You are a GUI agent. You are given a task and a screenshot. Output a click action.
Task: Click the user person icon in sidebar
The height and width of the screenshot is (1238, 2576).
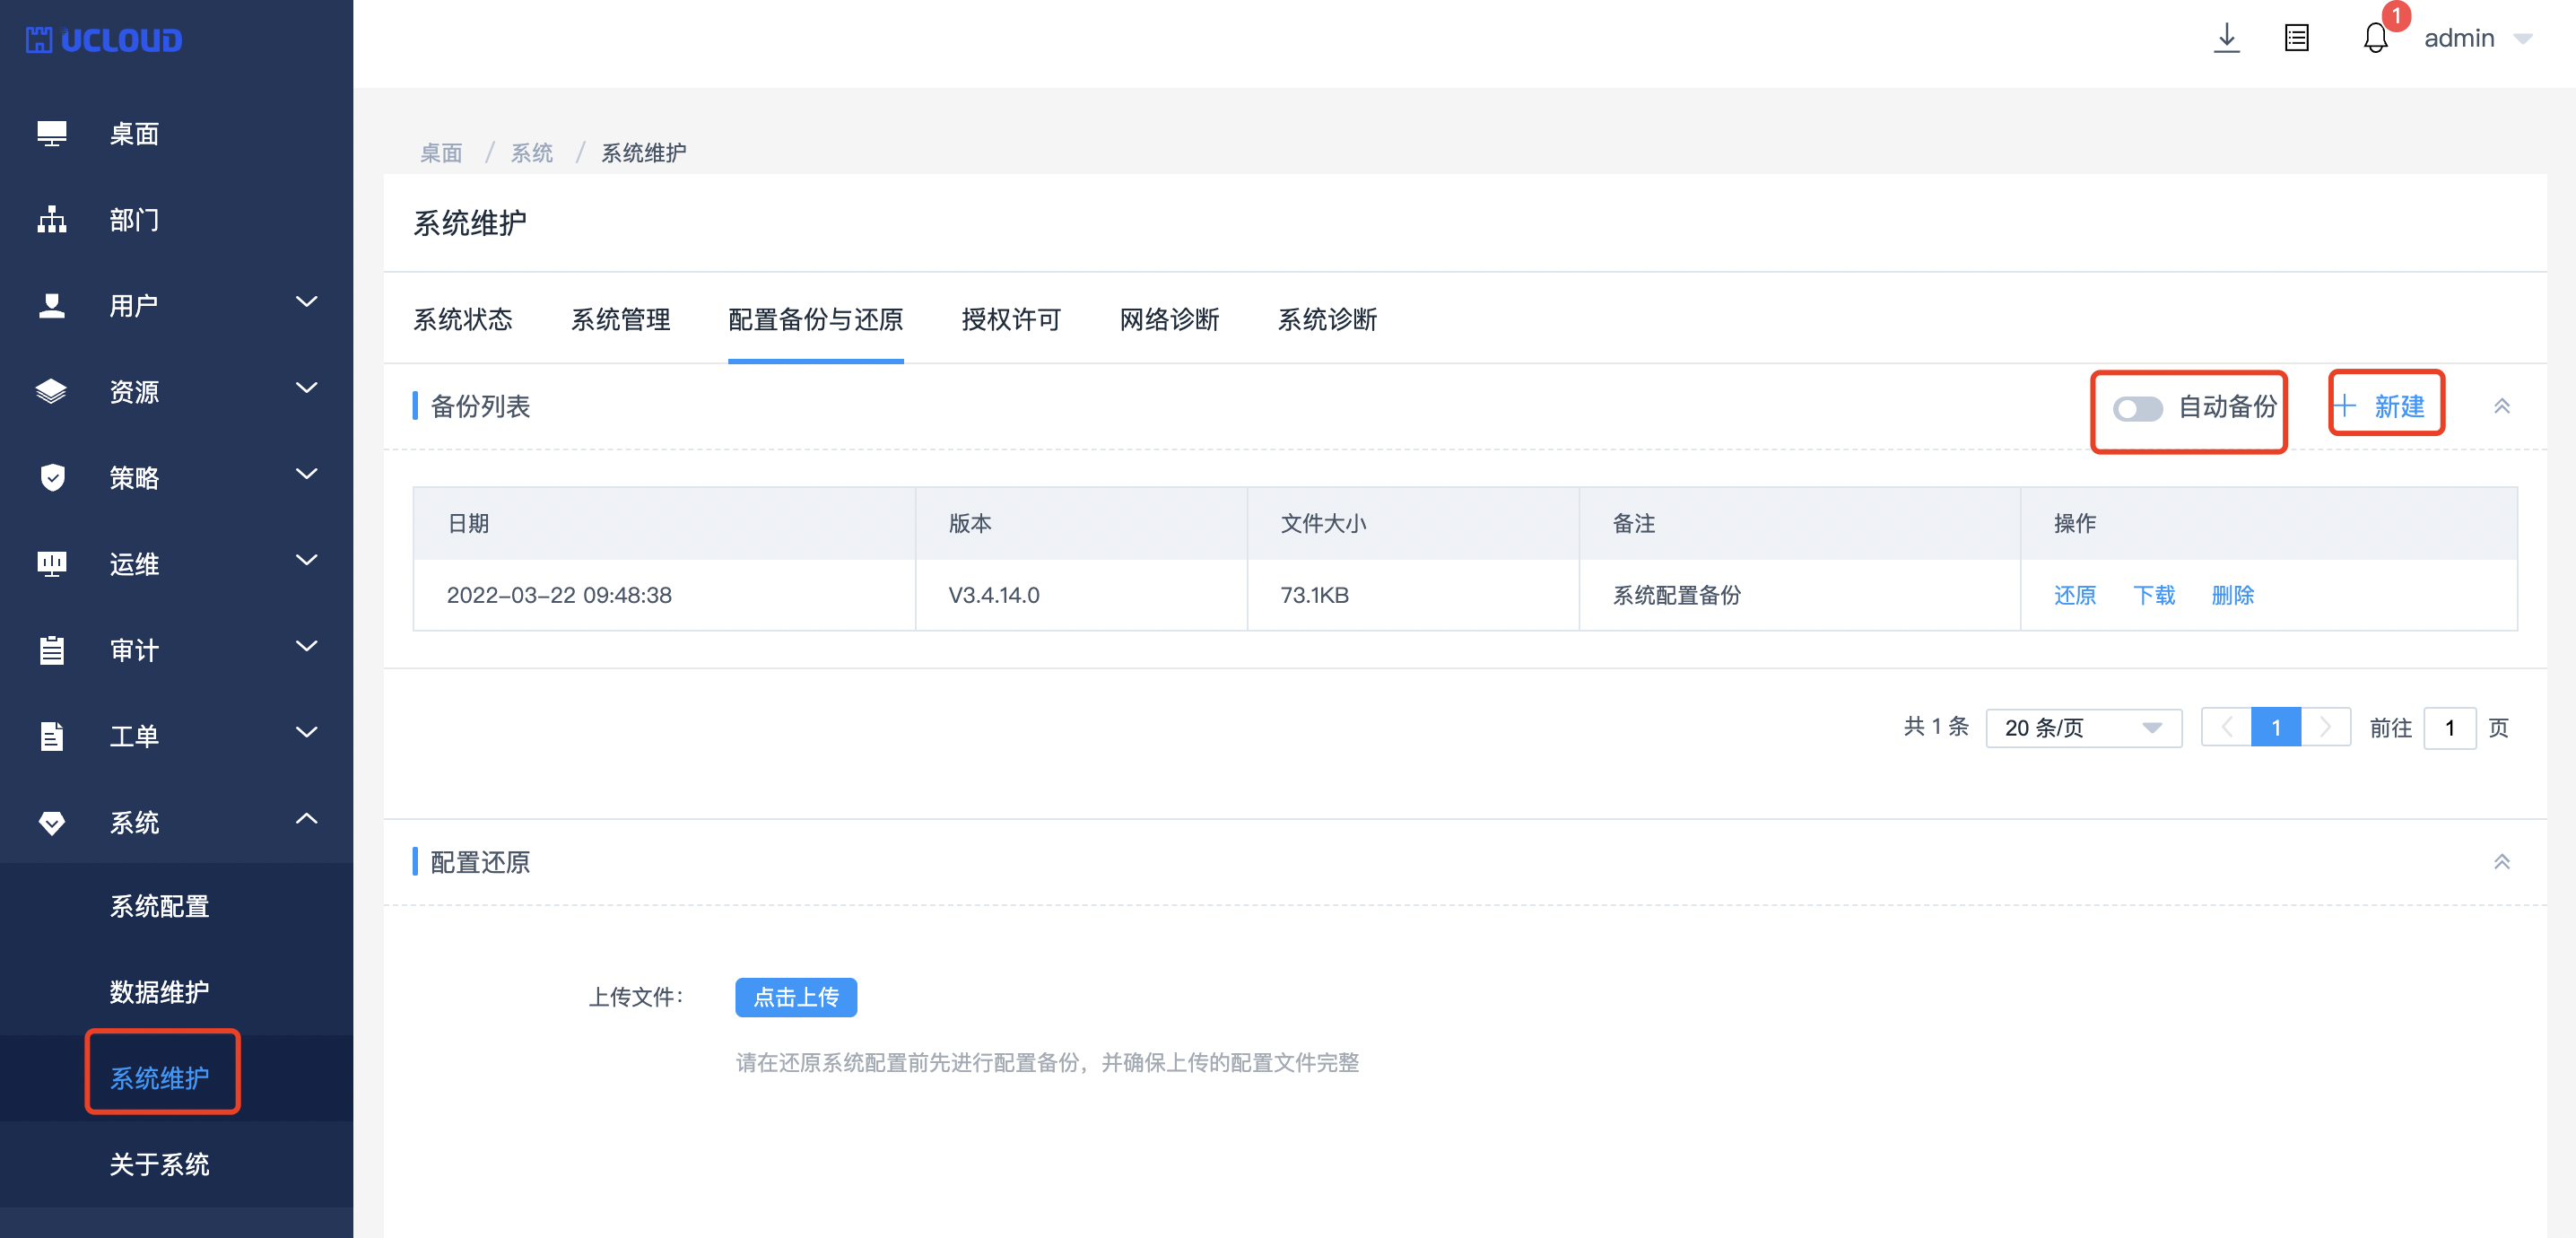tap(52, 305)
